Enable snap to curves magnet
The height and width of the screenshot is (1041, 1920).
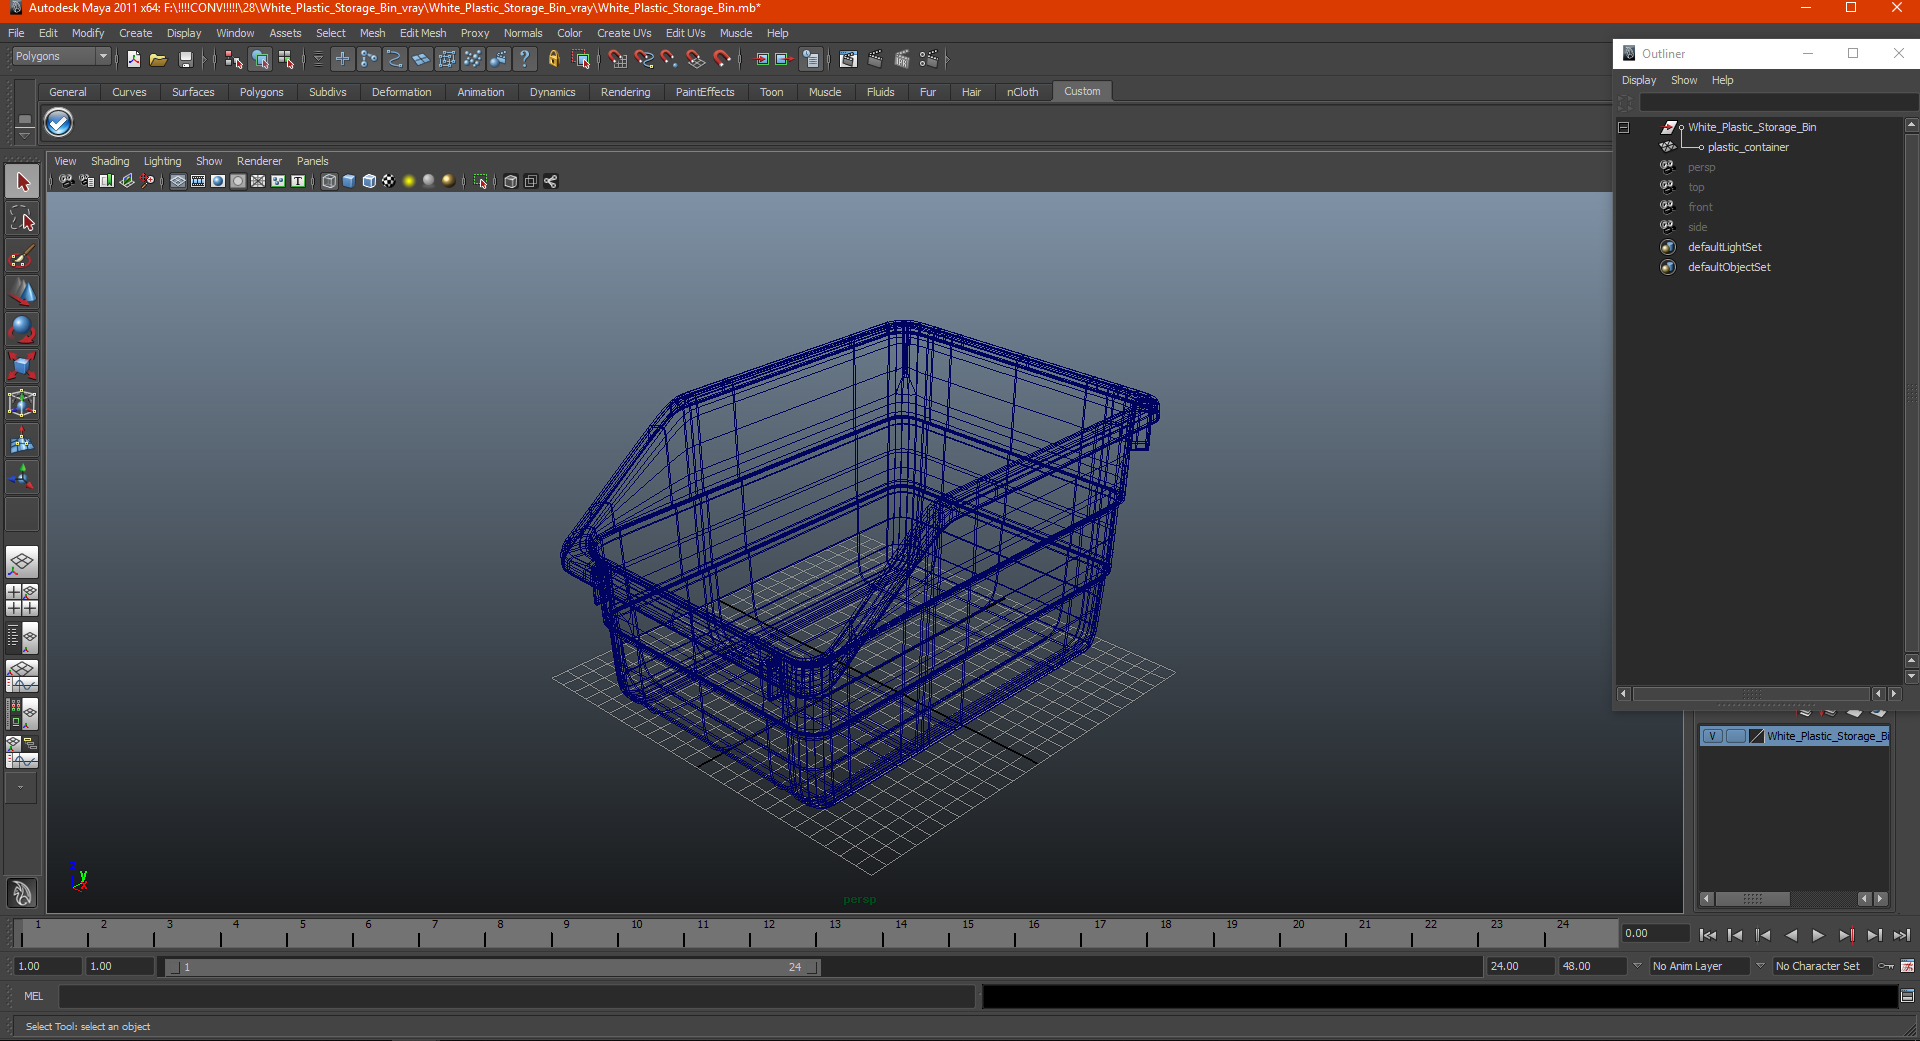(643, 60)
